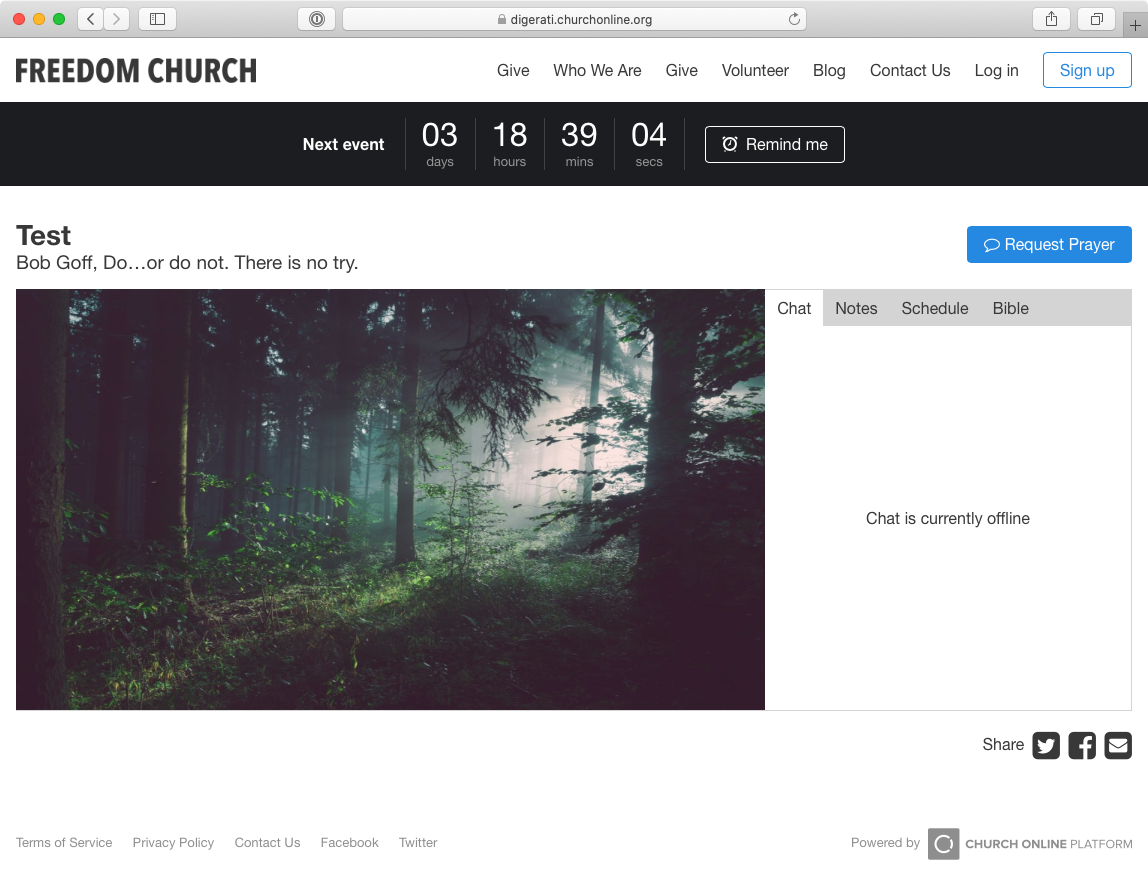
Task: Click the forest video thumbnail
Action: coord(390,500)
